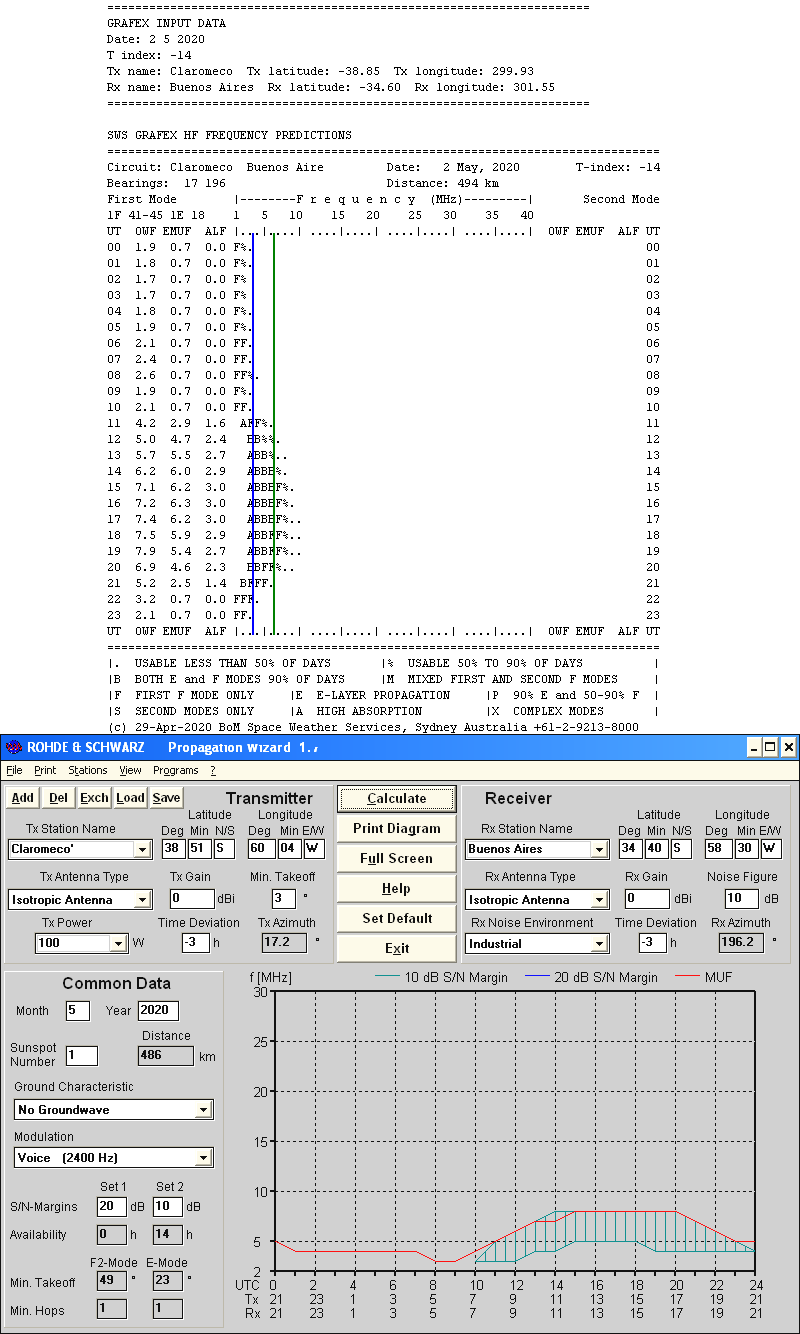Image resolution: width=800 pixels, height=1334 pixels.
Task: Click the Rohde & Schwarz title bar icon
Action: click(14, 747)
